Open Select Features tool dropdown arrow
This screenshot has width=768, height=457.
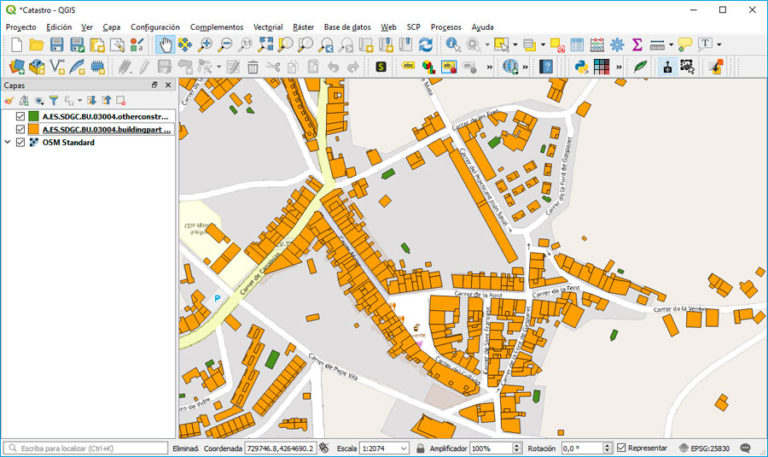pos(515,45)
